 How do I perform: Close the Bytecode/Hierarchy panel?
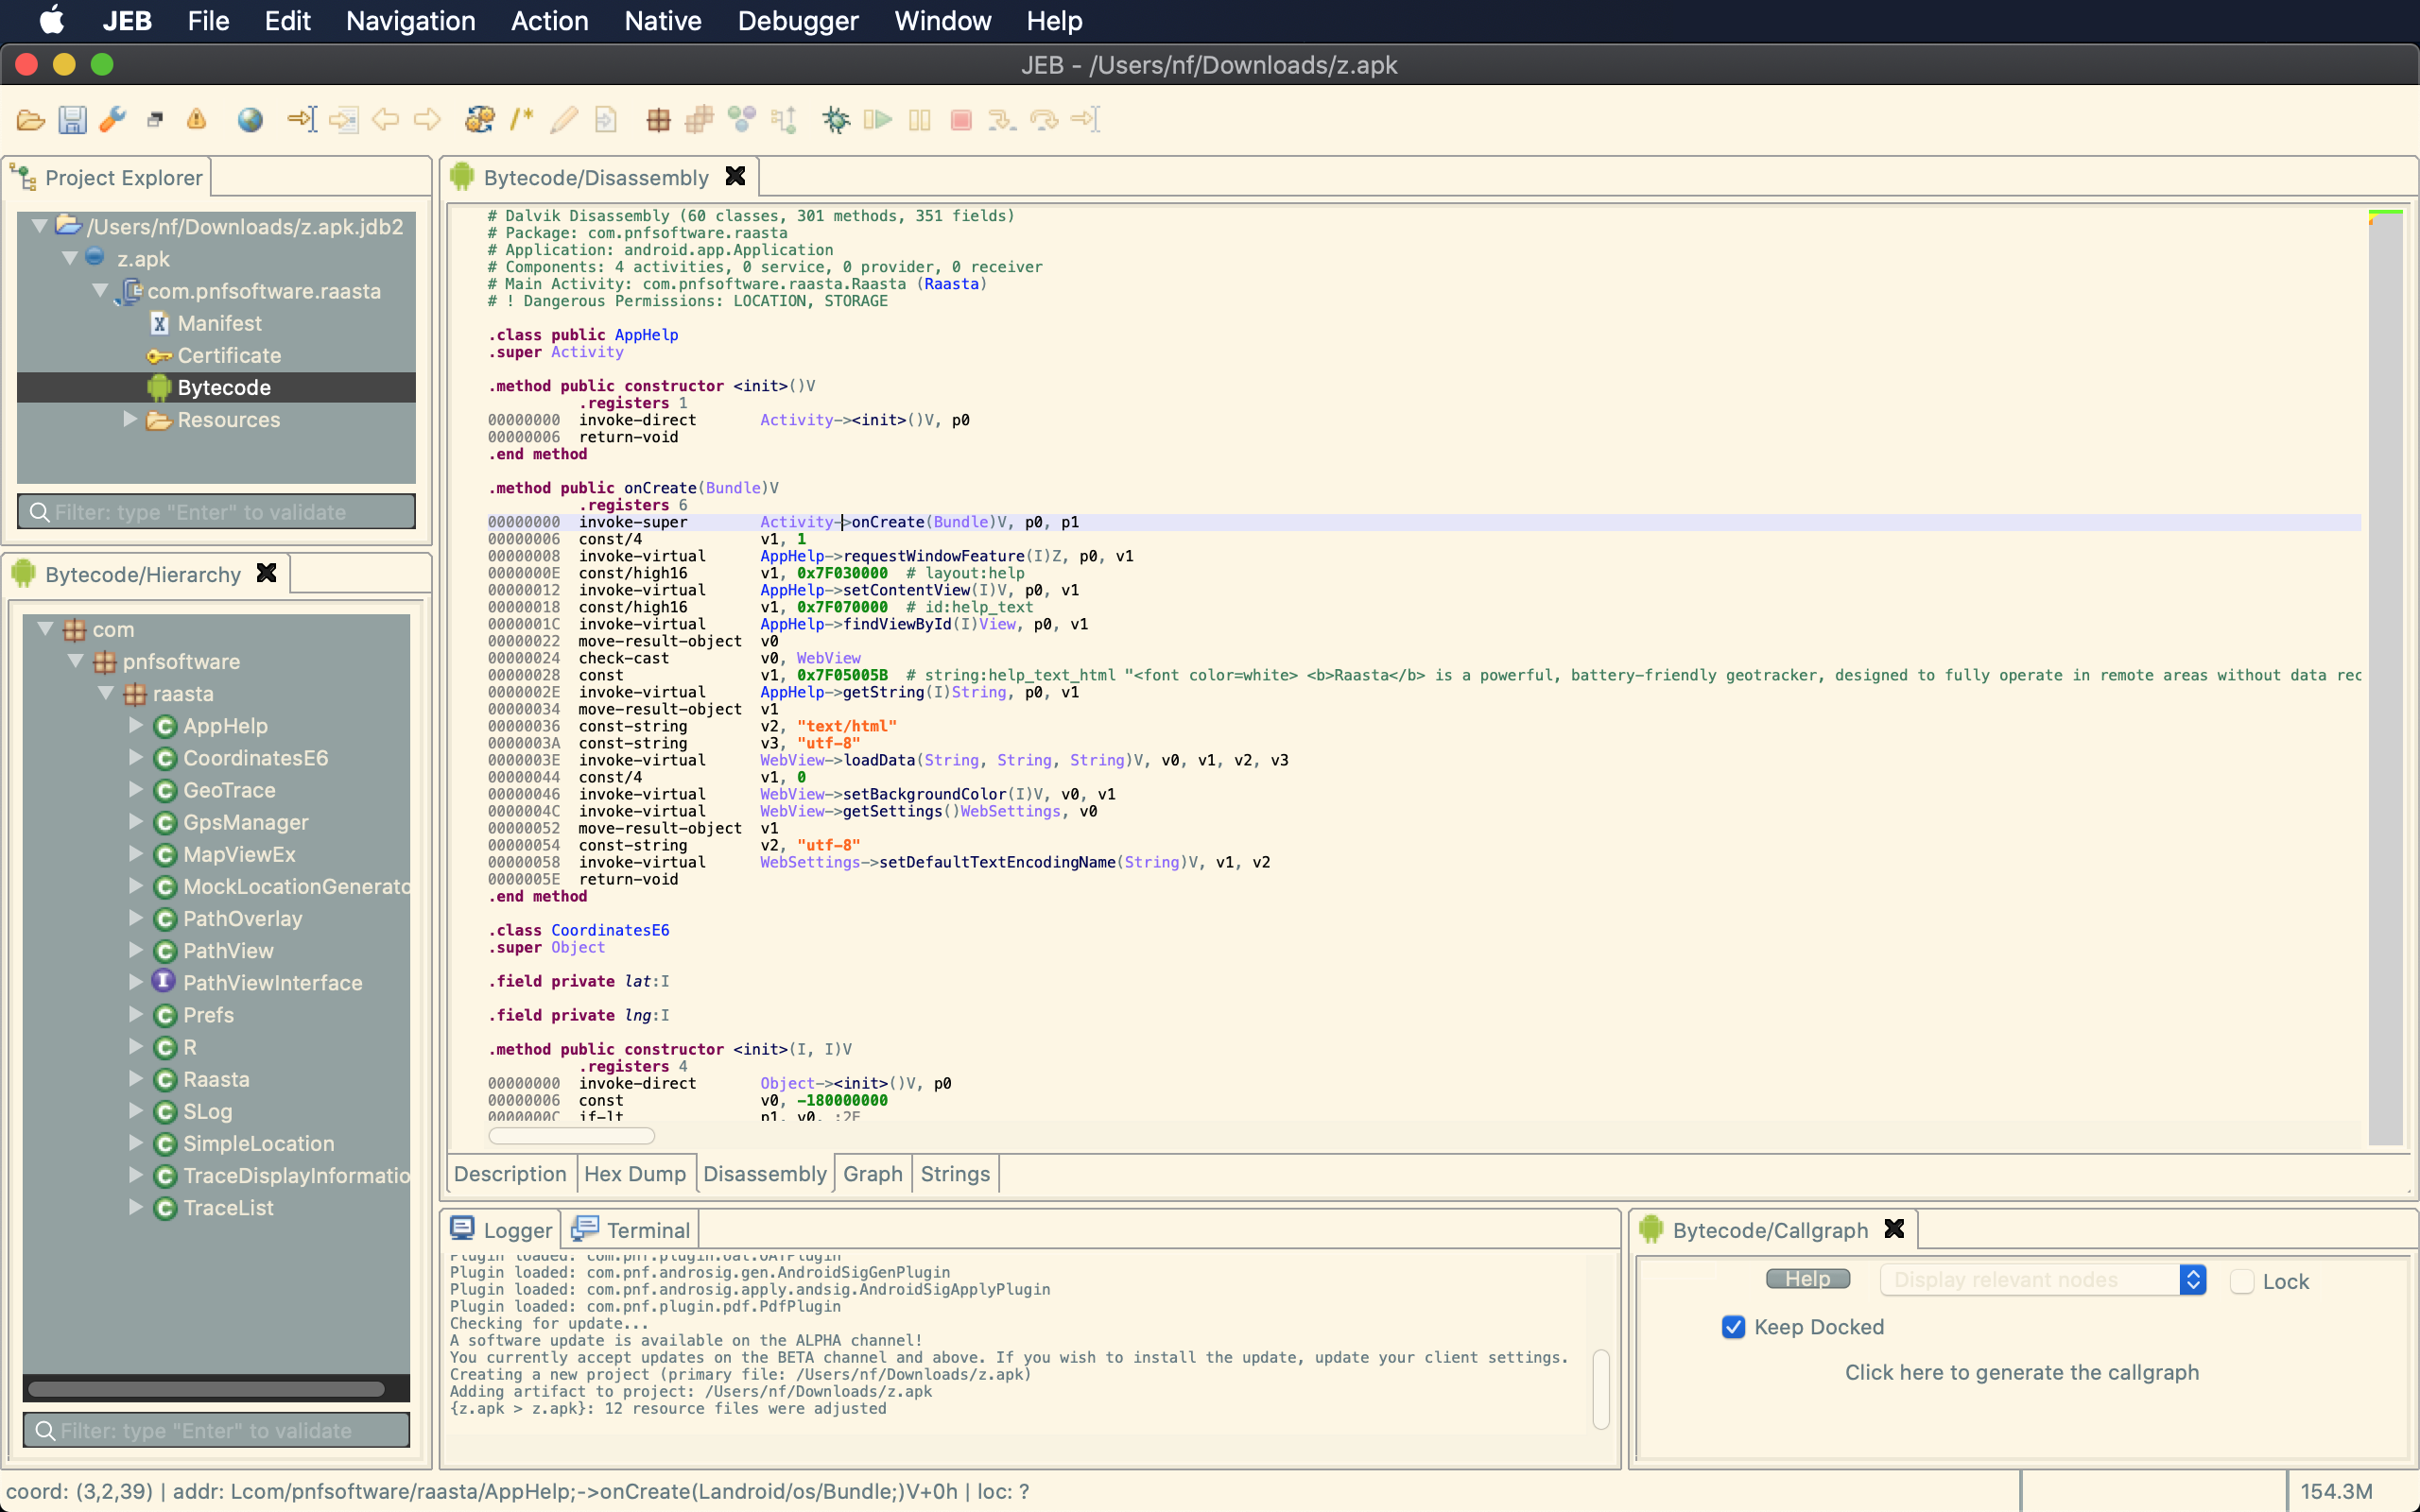(x=266, y=573)
